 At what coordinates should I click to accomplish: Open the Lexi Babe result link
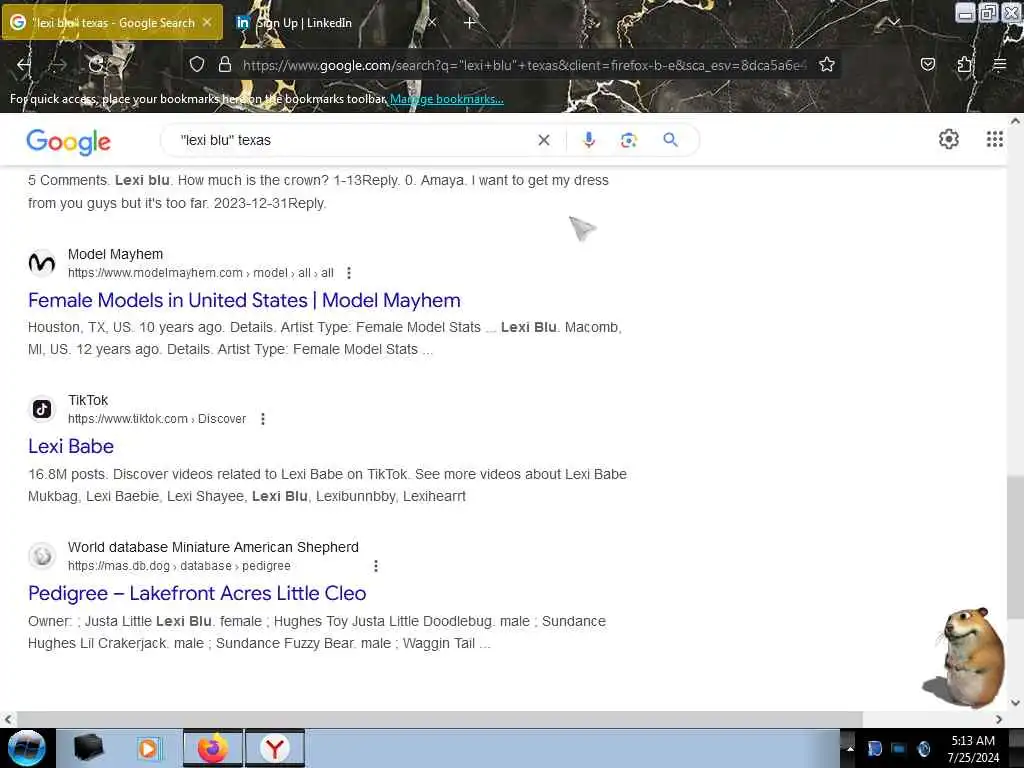(x=71, y=447)
